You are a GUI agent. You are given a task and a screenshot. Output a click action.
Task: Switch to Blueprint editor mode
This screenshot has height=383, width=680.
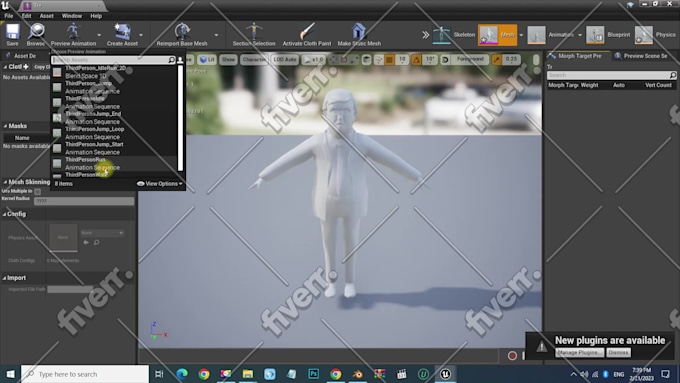pyautogui.click(x=608, y=35)
